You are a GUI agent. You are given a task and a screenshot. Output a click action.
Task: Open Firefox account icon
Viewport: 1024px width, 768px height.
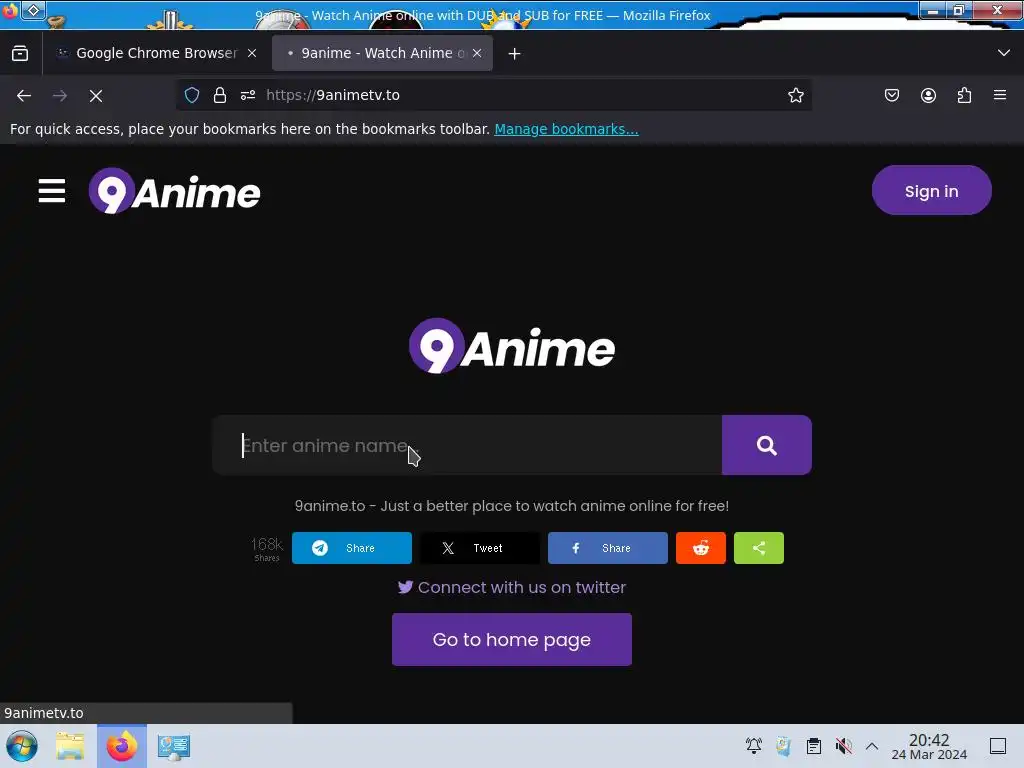coord(928,95)
